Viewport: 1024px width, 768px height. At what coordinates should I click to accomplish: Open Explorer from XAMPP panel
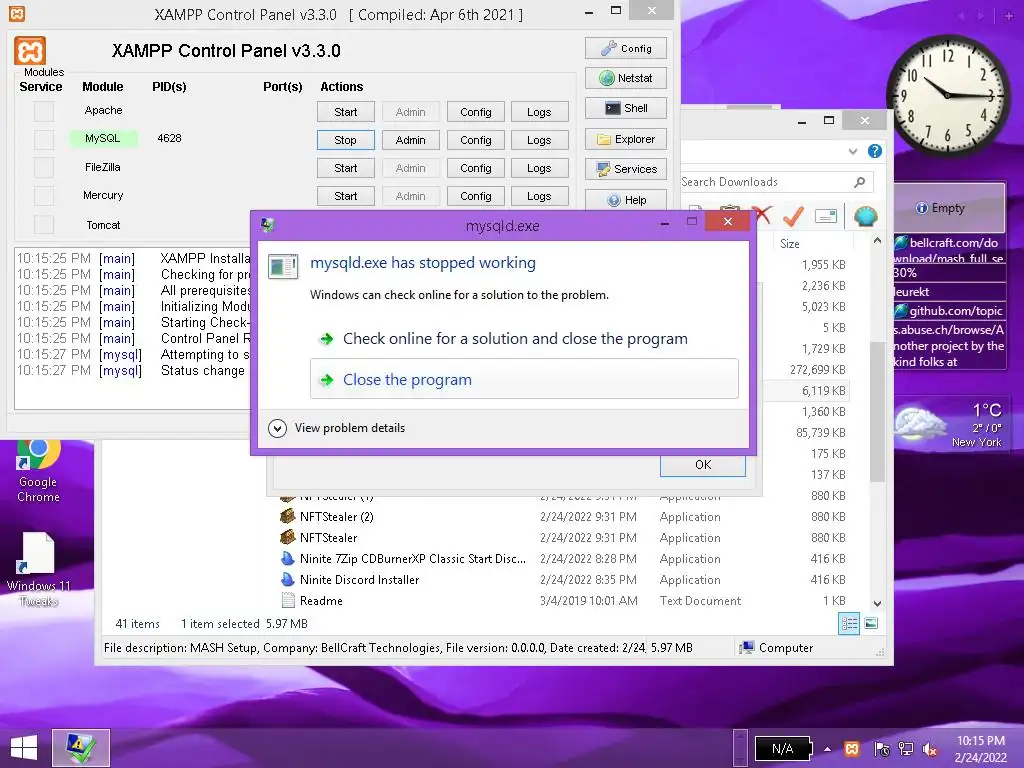(x=626, y=139)
